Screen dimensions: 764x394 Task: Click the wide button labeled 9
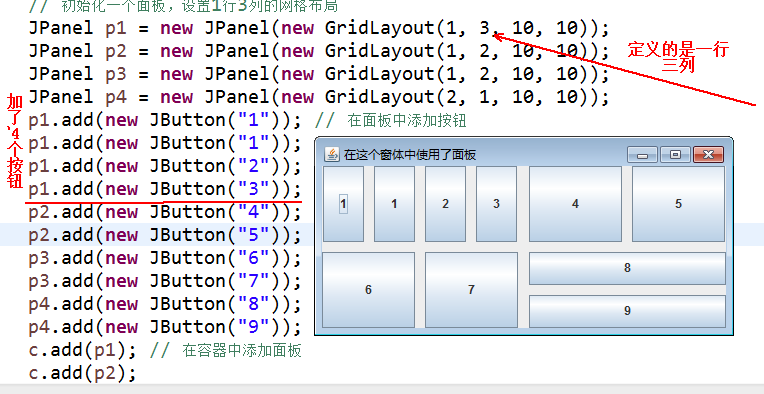[627, 311]
